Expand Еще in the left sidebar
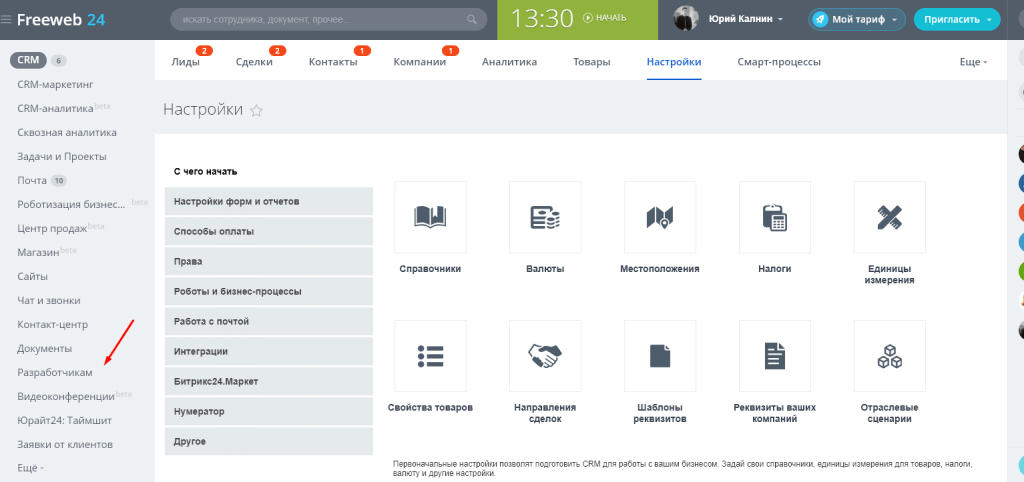 [x=30, y=468]
